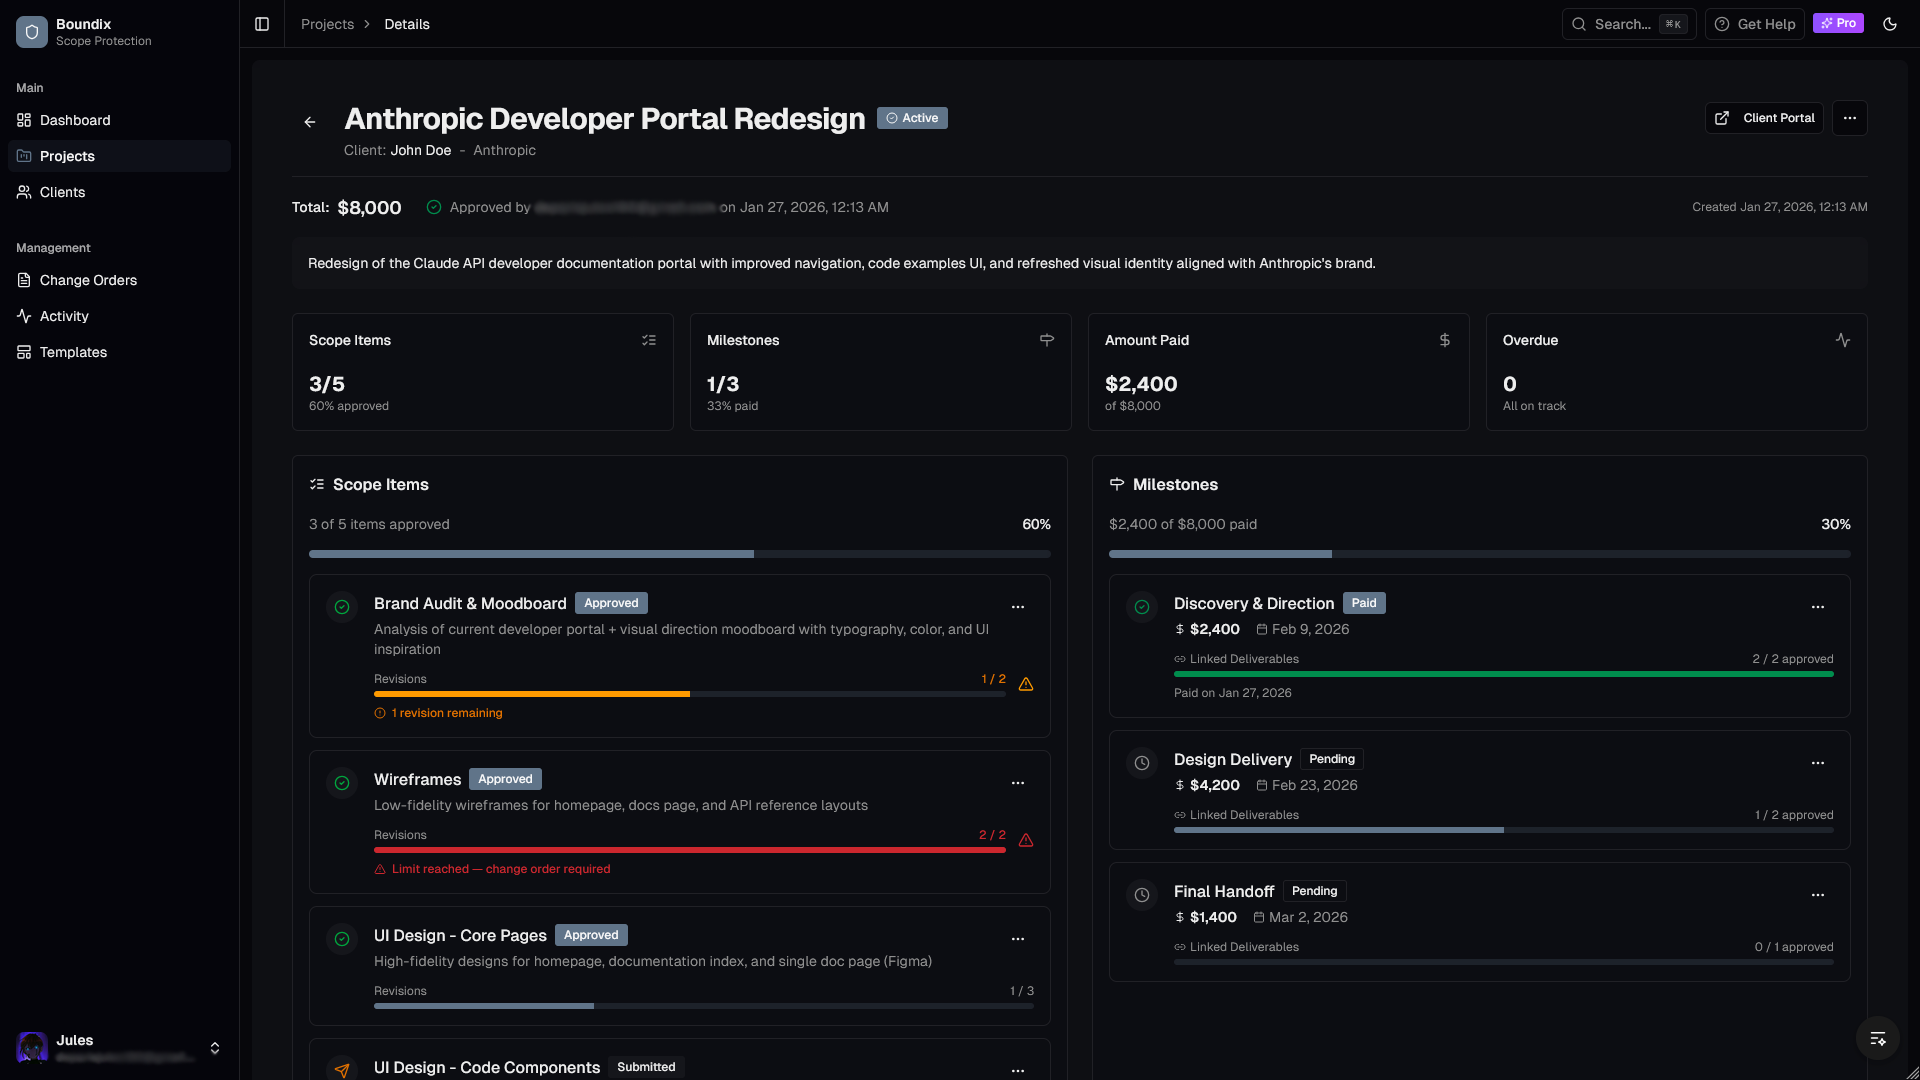Open Dashboard in the sidebar
The width and height of the screenshot is (1920, 1080).
coord(119,120)
